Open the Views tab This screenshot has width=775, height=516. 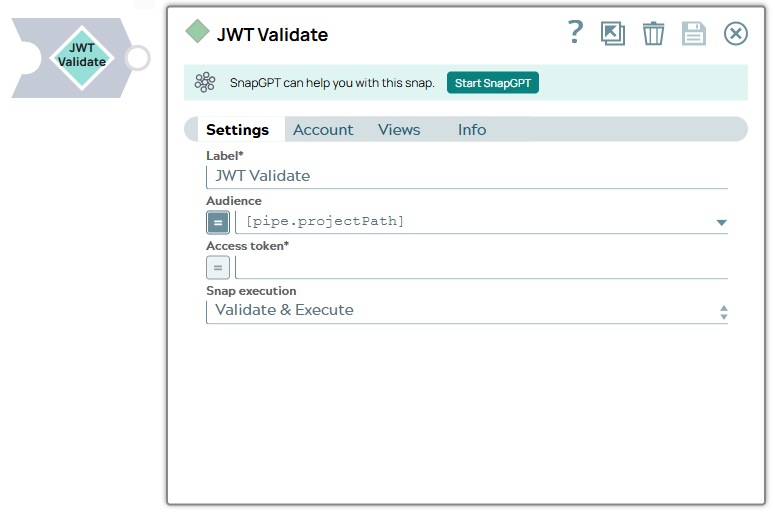[399, 130]
